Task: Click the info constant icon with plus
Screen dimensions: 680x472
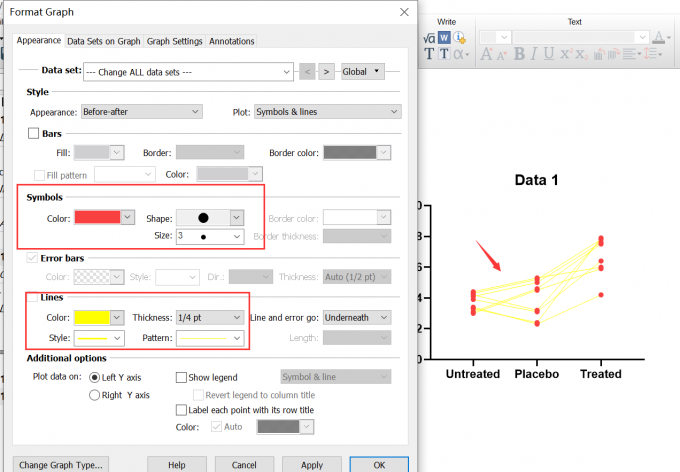Action: 459,38
